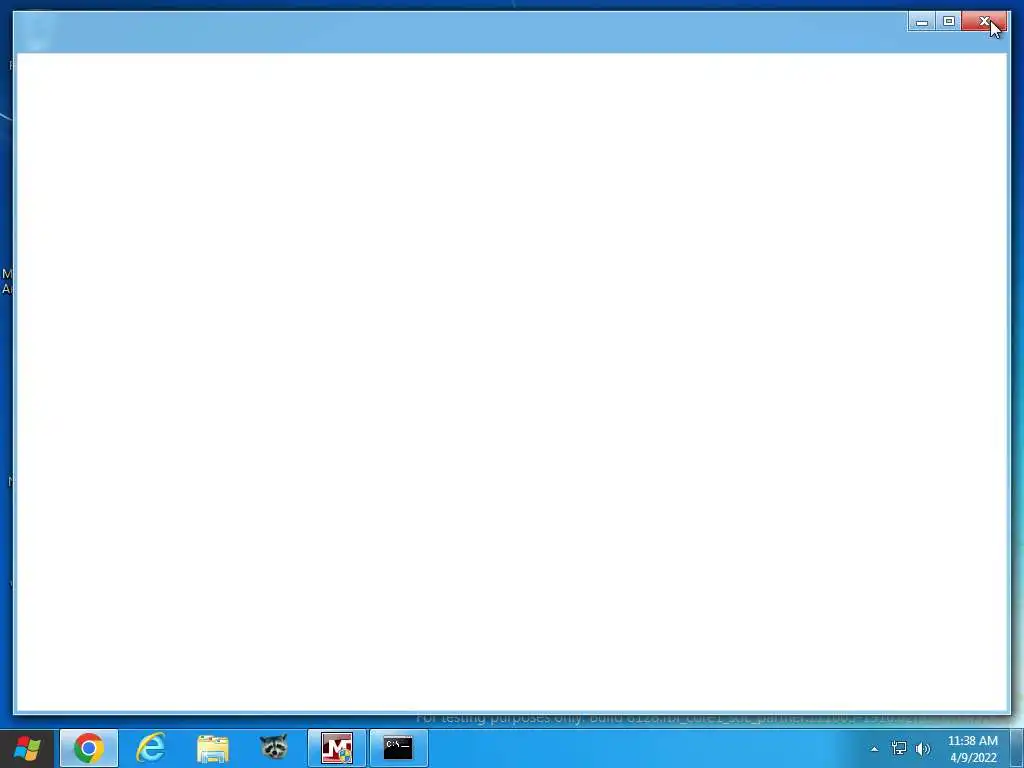Launch Google Chrome from the taskbar
Screen dimensions: 1024x768
[x=89, y=748]
